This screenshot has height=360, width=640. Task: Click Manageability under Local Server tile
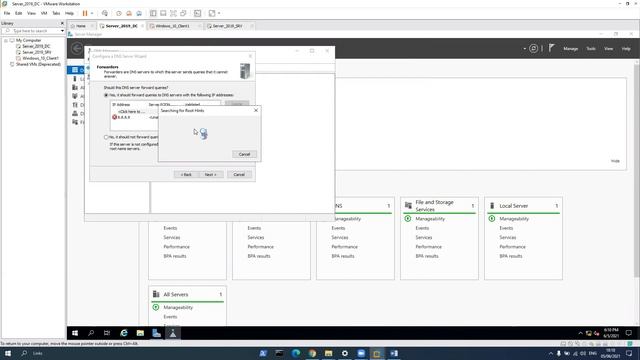pos(514,219)
